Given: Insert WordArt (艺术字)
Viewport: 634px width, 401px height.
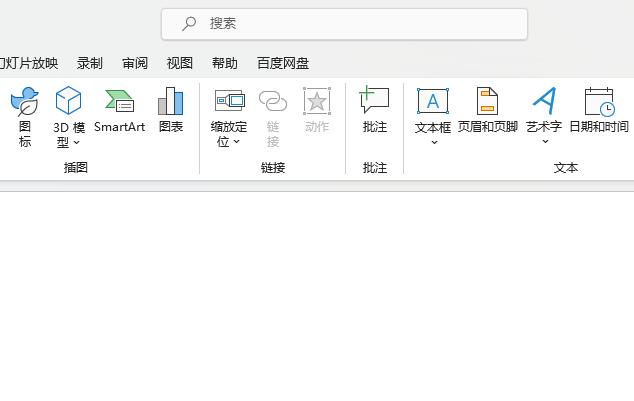Looking at the screenshot, I should [x=544, y=117].
